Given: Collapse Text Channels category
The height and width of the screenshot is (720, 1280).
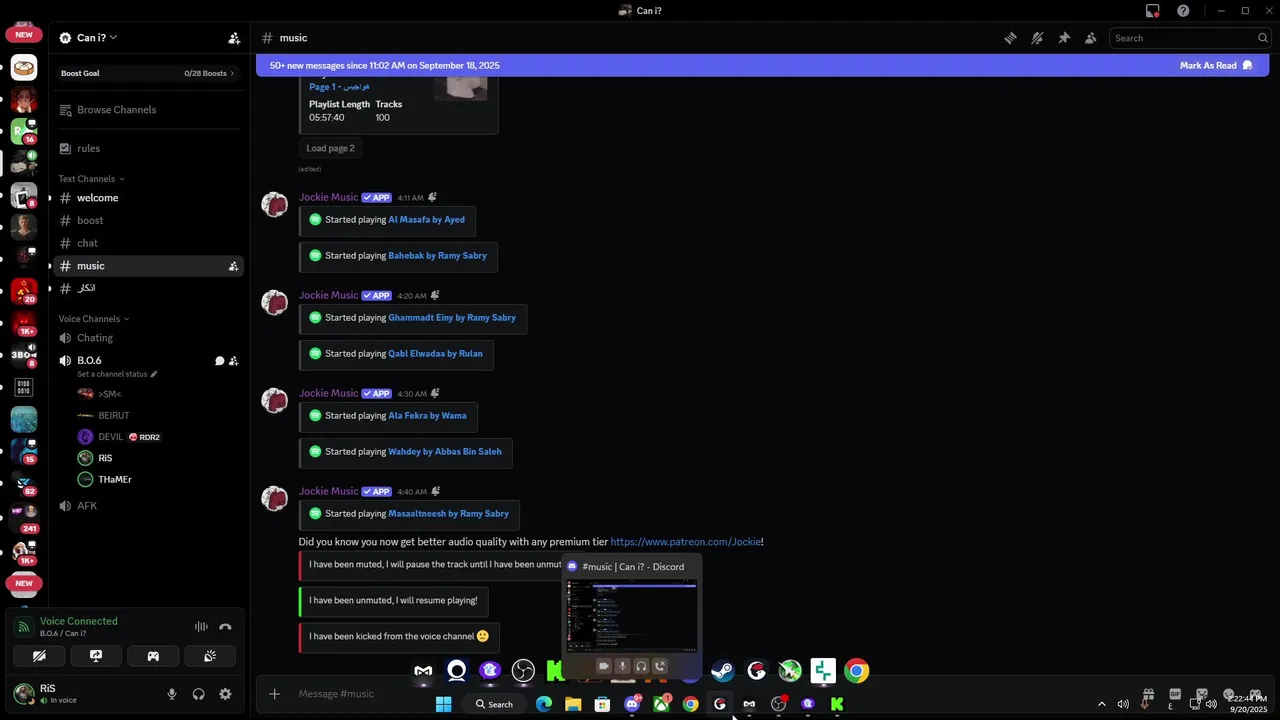Looking at the screenshot, I should [x=91, y=179].
